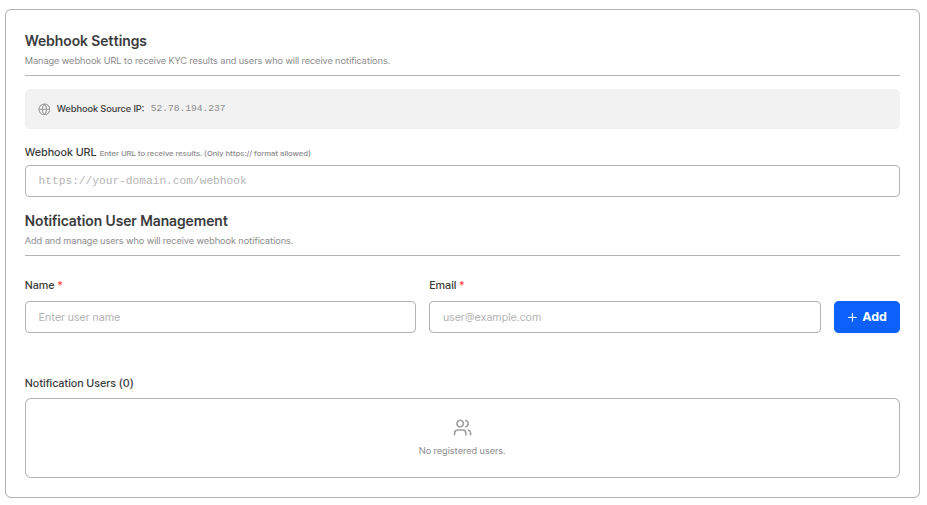Click the No registered users message

[x=462, y=451]
